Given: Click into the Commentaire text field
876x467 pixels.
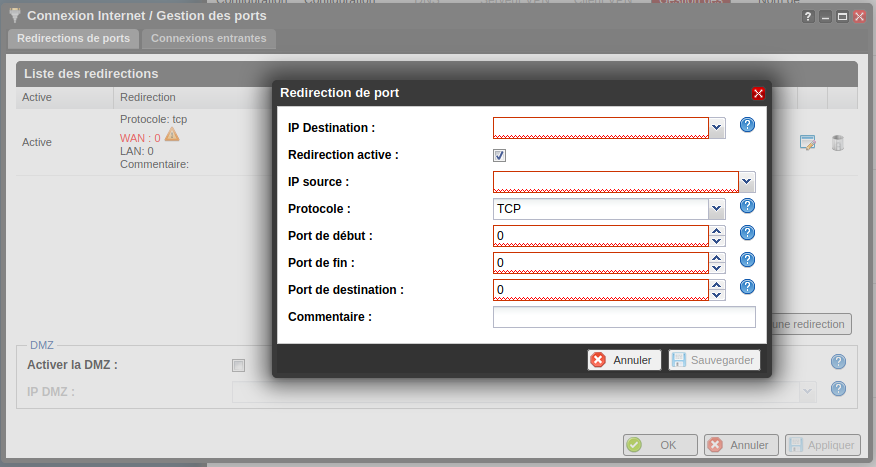Looking at the screenshot, I should click(624, 317).
